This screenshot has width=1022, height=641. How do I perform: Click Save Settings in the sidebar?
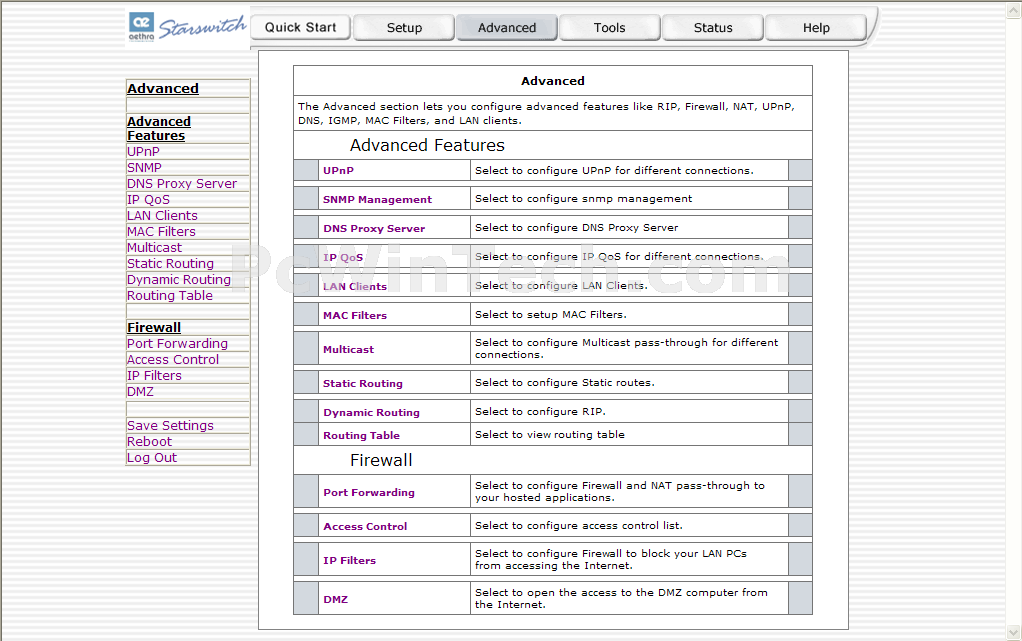coord(170,425)
